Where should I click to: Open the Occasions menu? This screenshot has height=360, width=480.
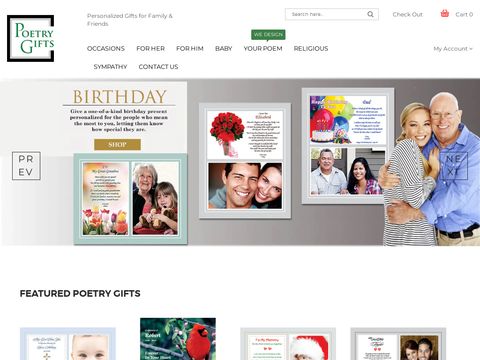coord(106,49)
